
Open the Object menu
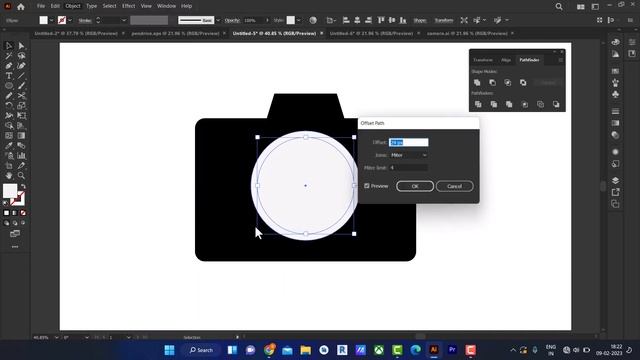coord(73,6)
